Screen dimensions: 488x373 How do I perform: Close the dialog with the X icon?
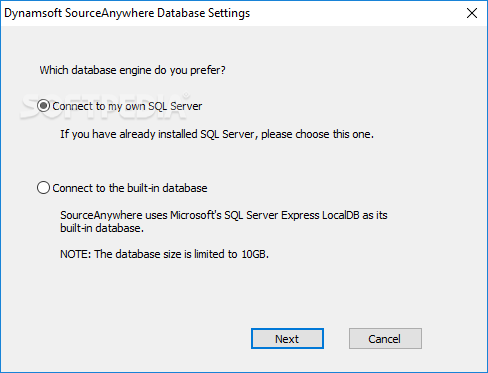click(x=472, y=13)
